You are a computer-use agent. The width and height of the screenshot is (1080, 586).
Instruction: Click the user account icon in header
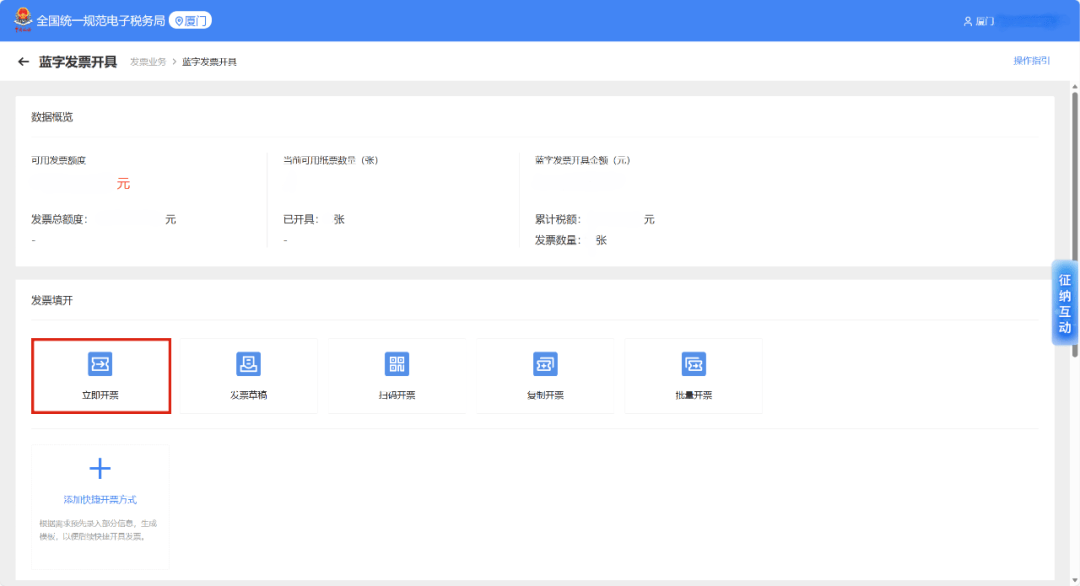967,21
